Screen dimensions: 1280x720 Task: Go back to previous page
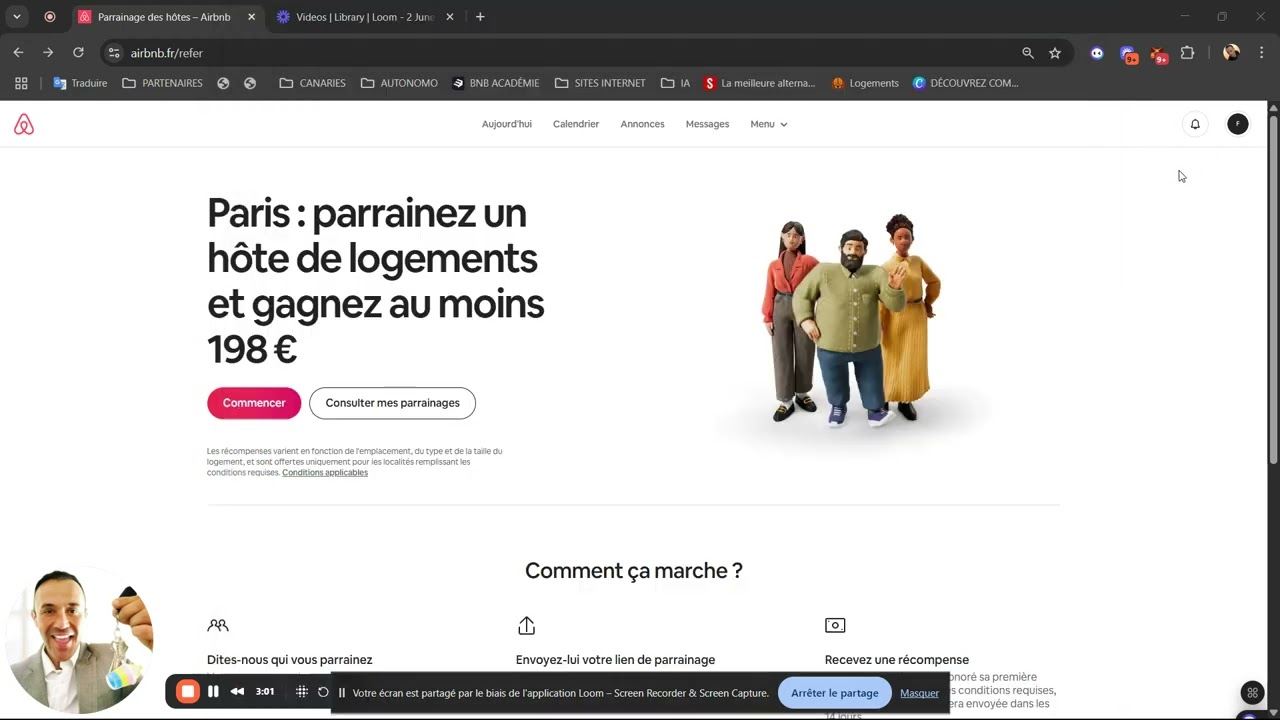[x=18, y=53]
